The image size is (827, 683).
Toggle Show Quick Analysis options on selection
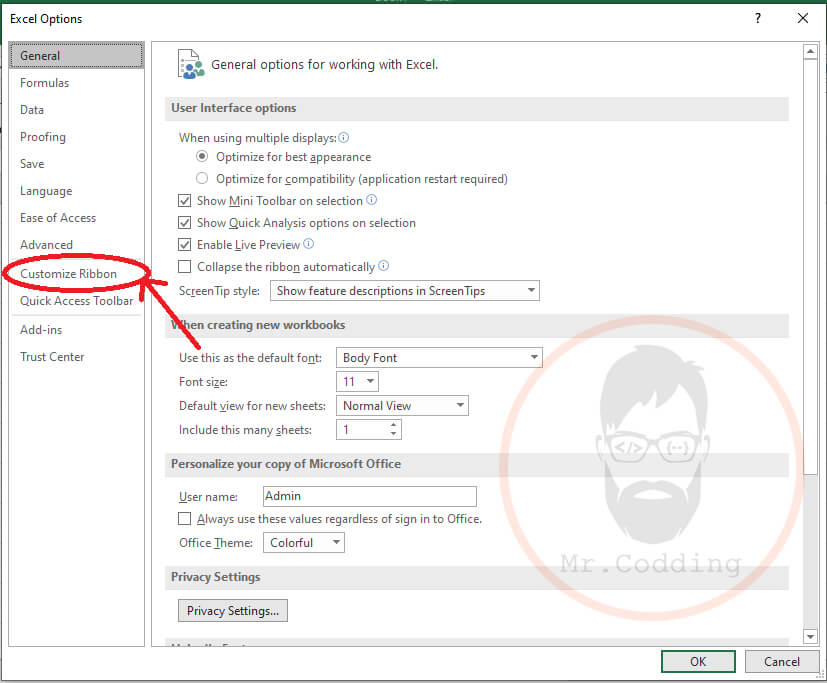pos(185,223)
